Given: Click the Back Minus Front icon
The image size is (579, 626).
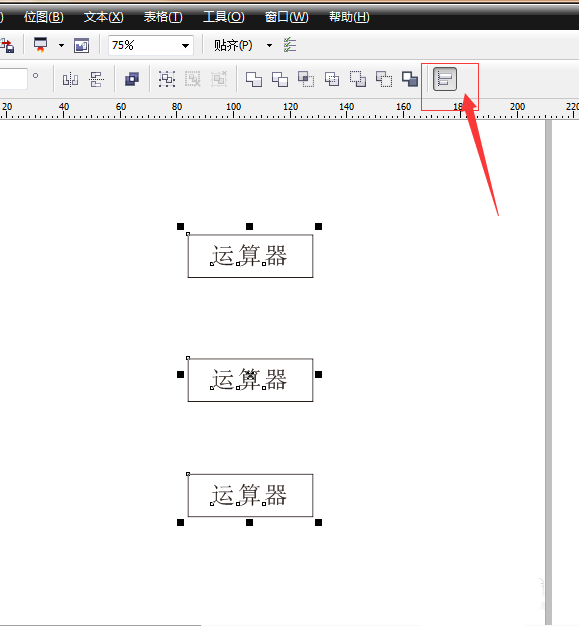Looking at the screenshot, I should [384, 79].
